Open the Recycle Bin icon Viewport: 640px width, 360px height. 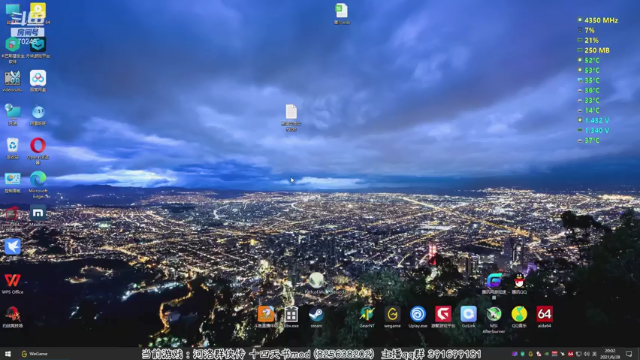pyautogui.click(x=13, y=148)
